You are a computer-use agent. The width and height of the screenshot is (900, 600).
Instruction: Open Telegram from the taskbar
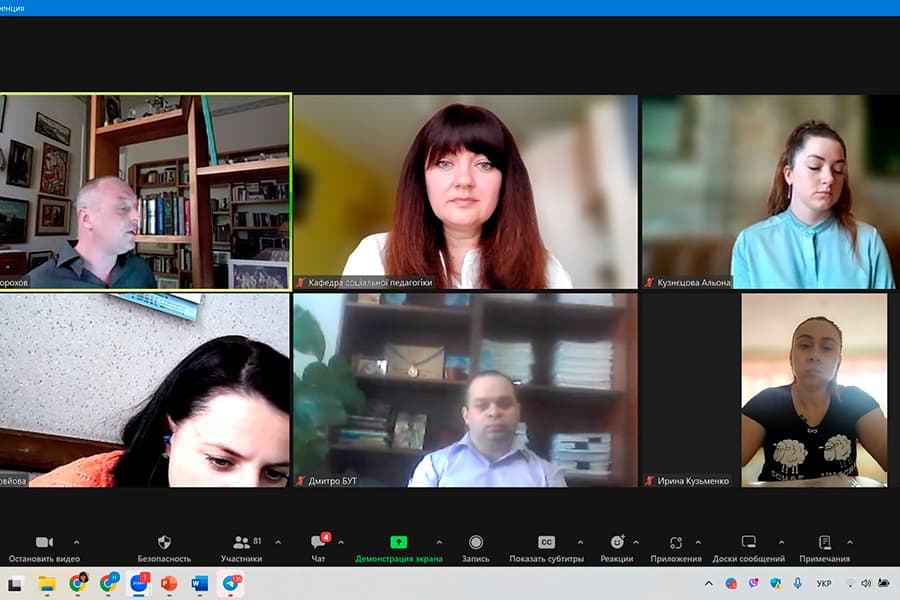coord(231,583)
